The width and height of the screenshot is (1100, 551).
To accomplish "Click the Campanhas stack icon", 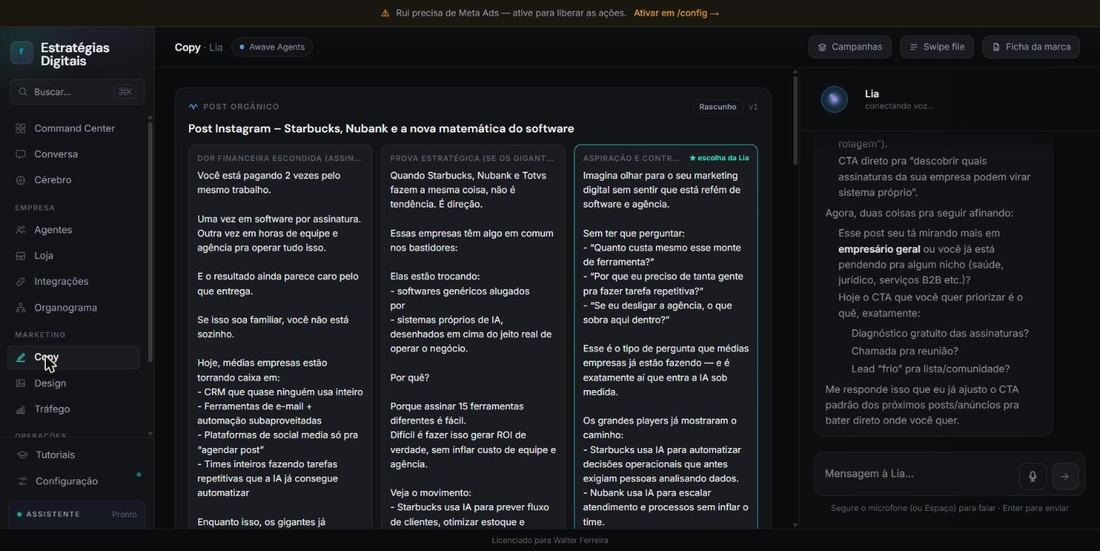I will 822,47.
